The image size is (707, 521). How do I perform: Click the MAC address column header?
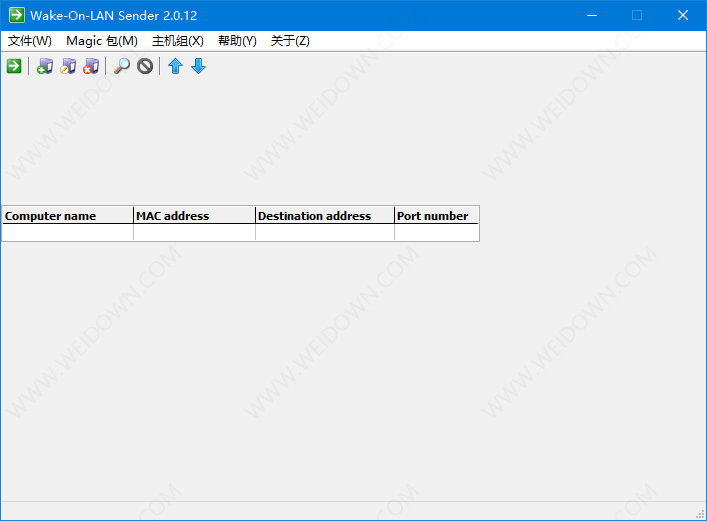pyautogui.click(x=194, y=216)
